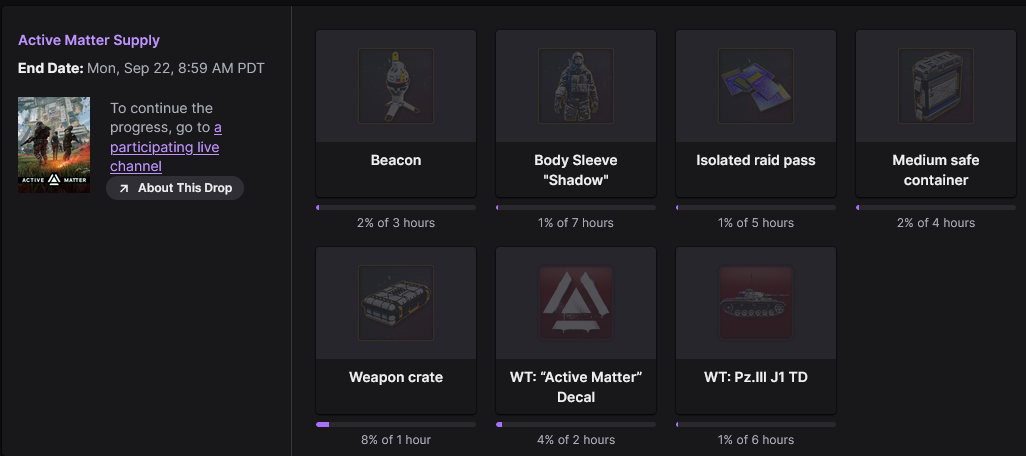
Task: Open the Active Matter Supply campaign title
Action: tap(89, 41)
